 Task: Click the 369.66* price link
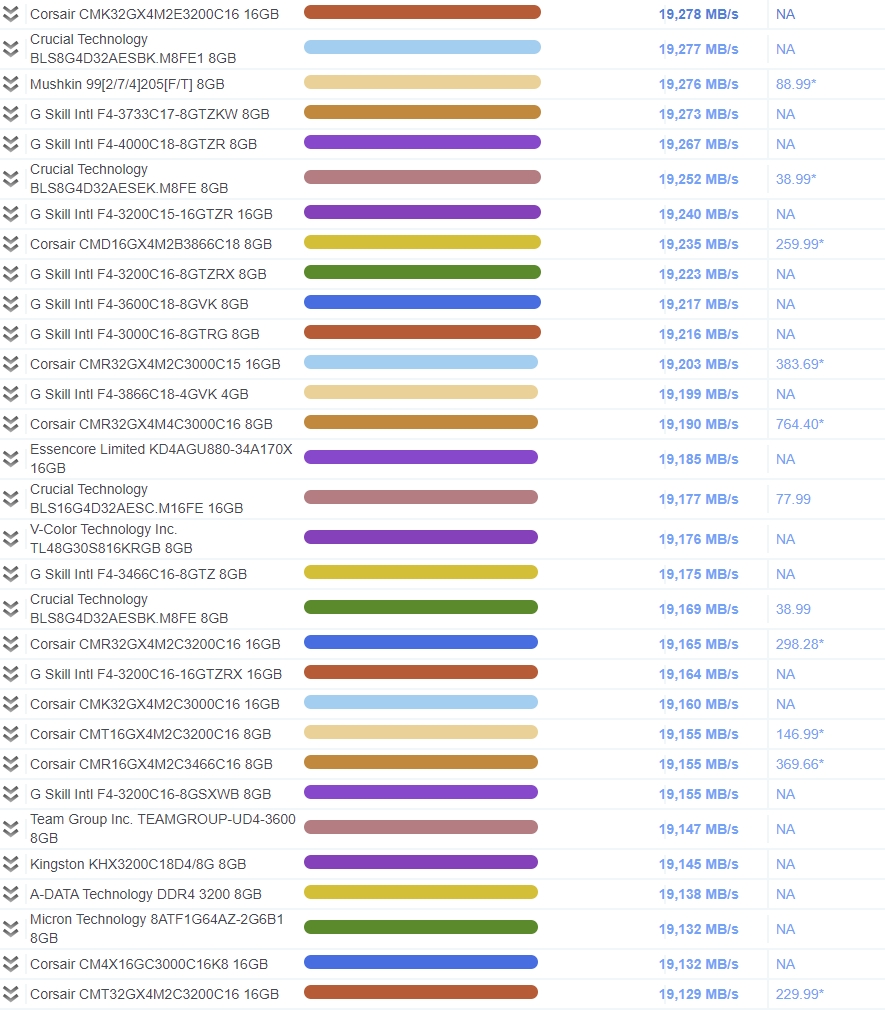800,764
